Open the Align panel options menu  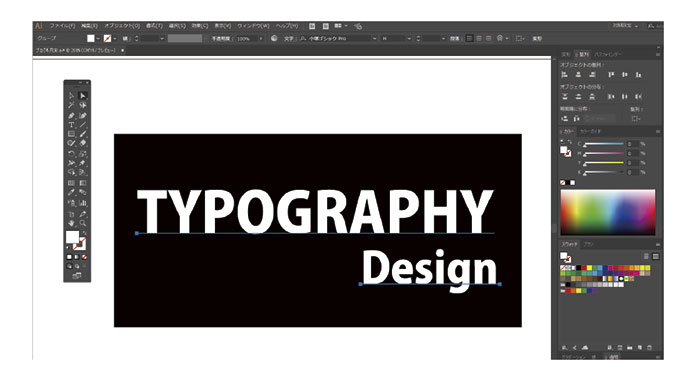pos(658,54)
